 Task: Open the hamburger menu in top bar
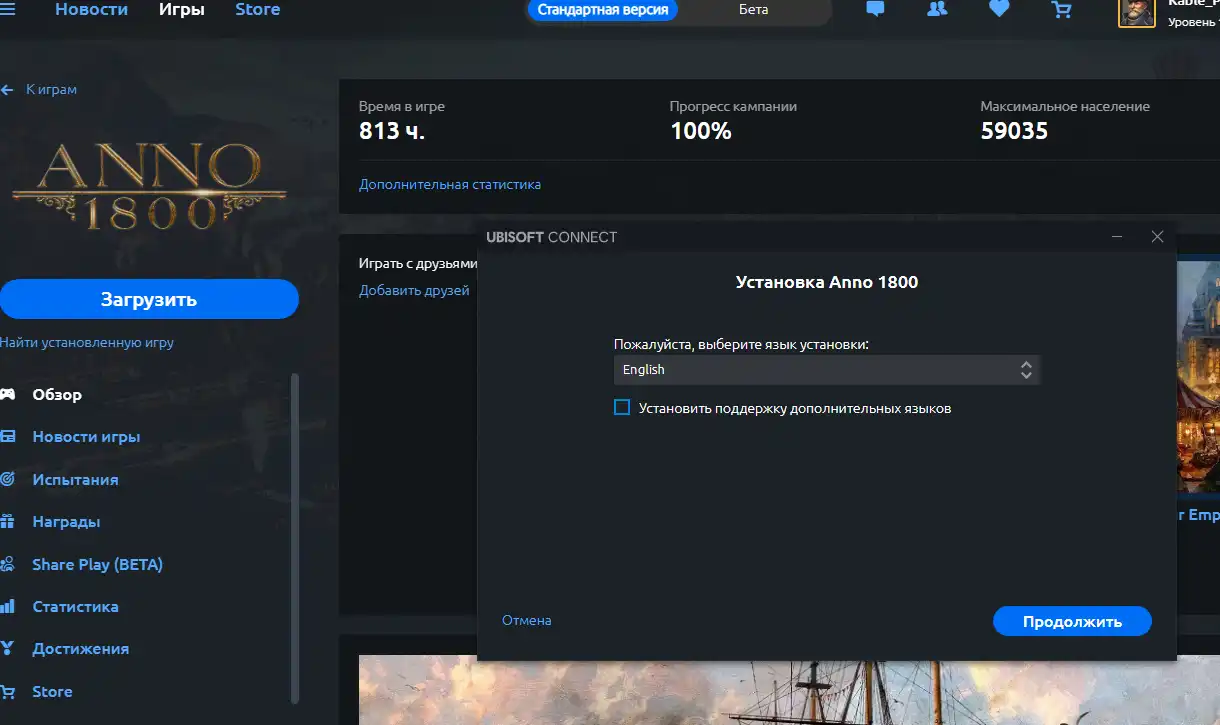tap(7, 10)
